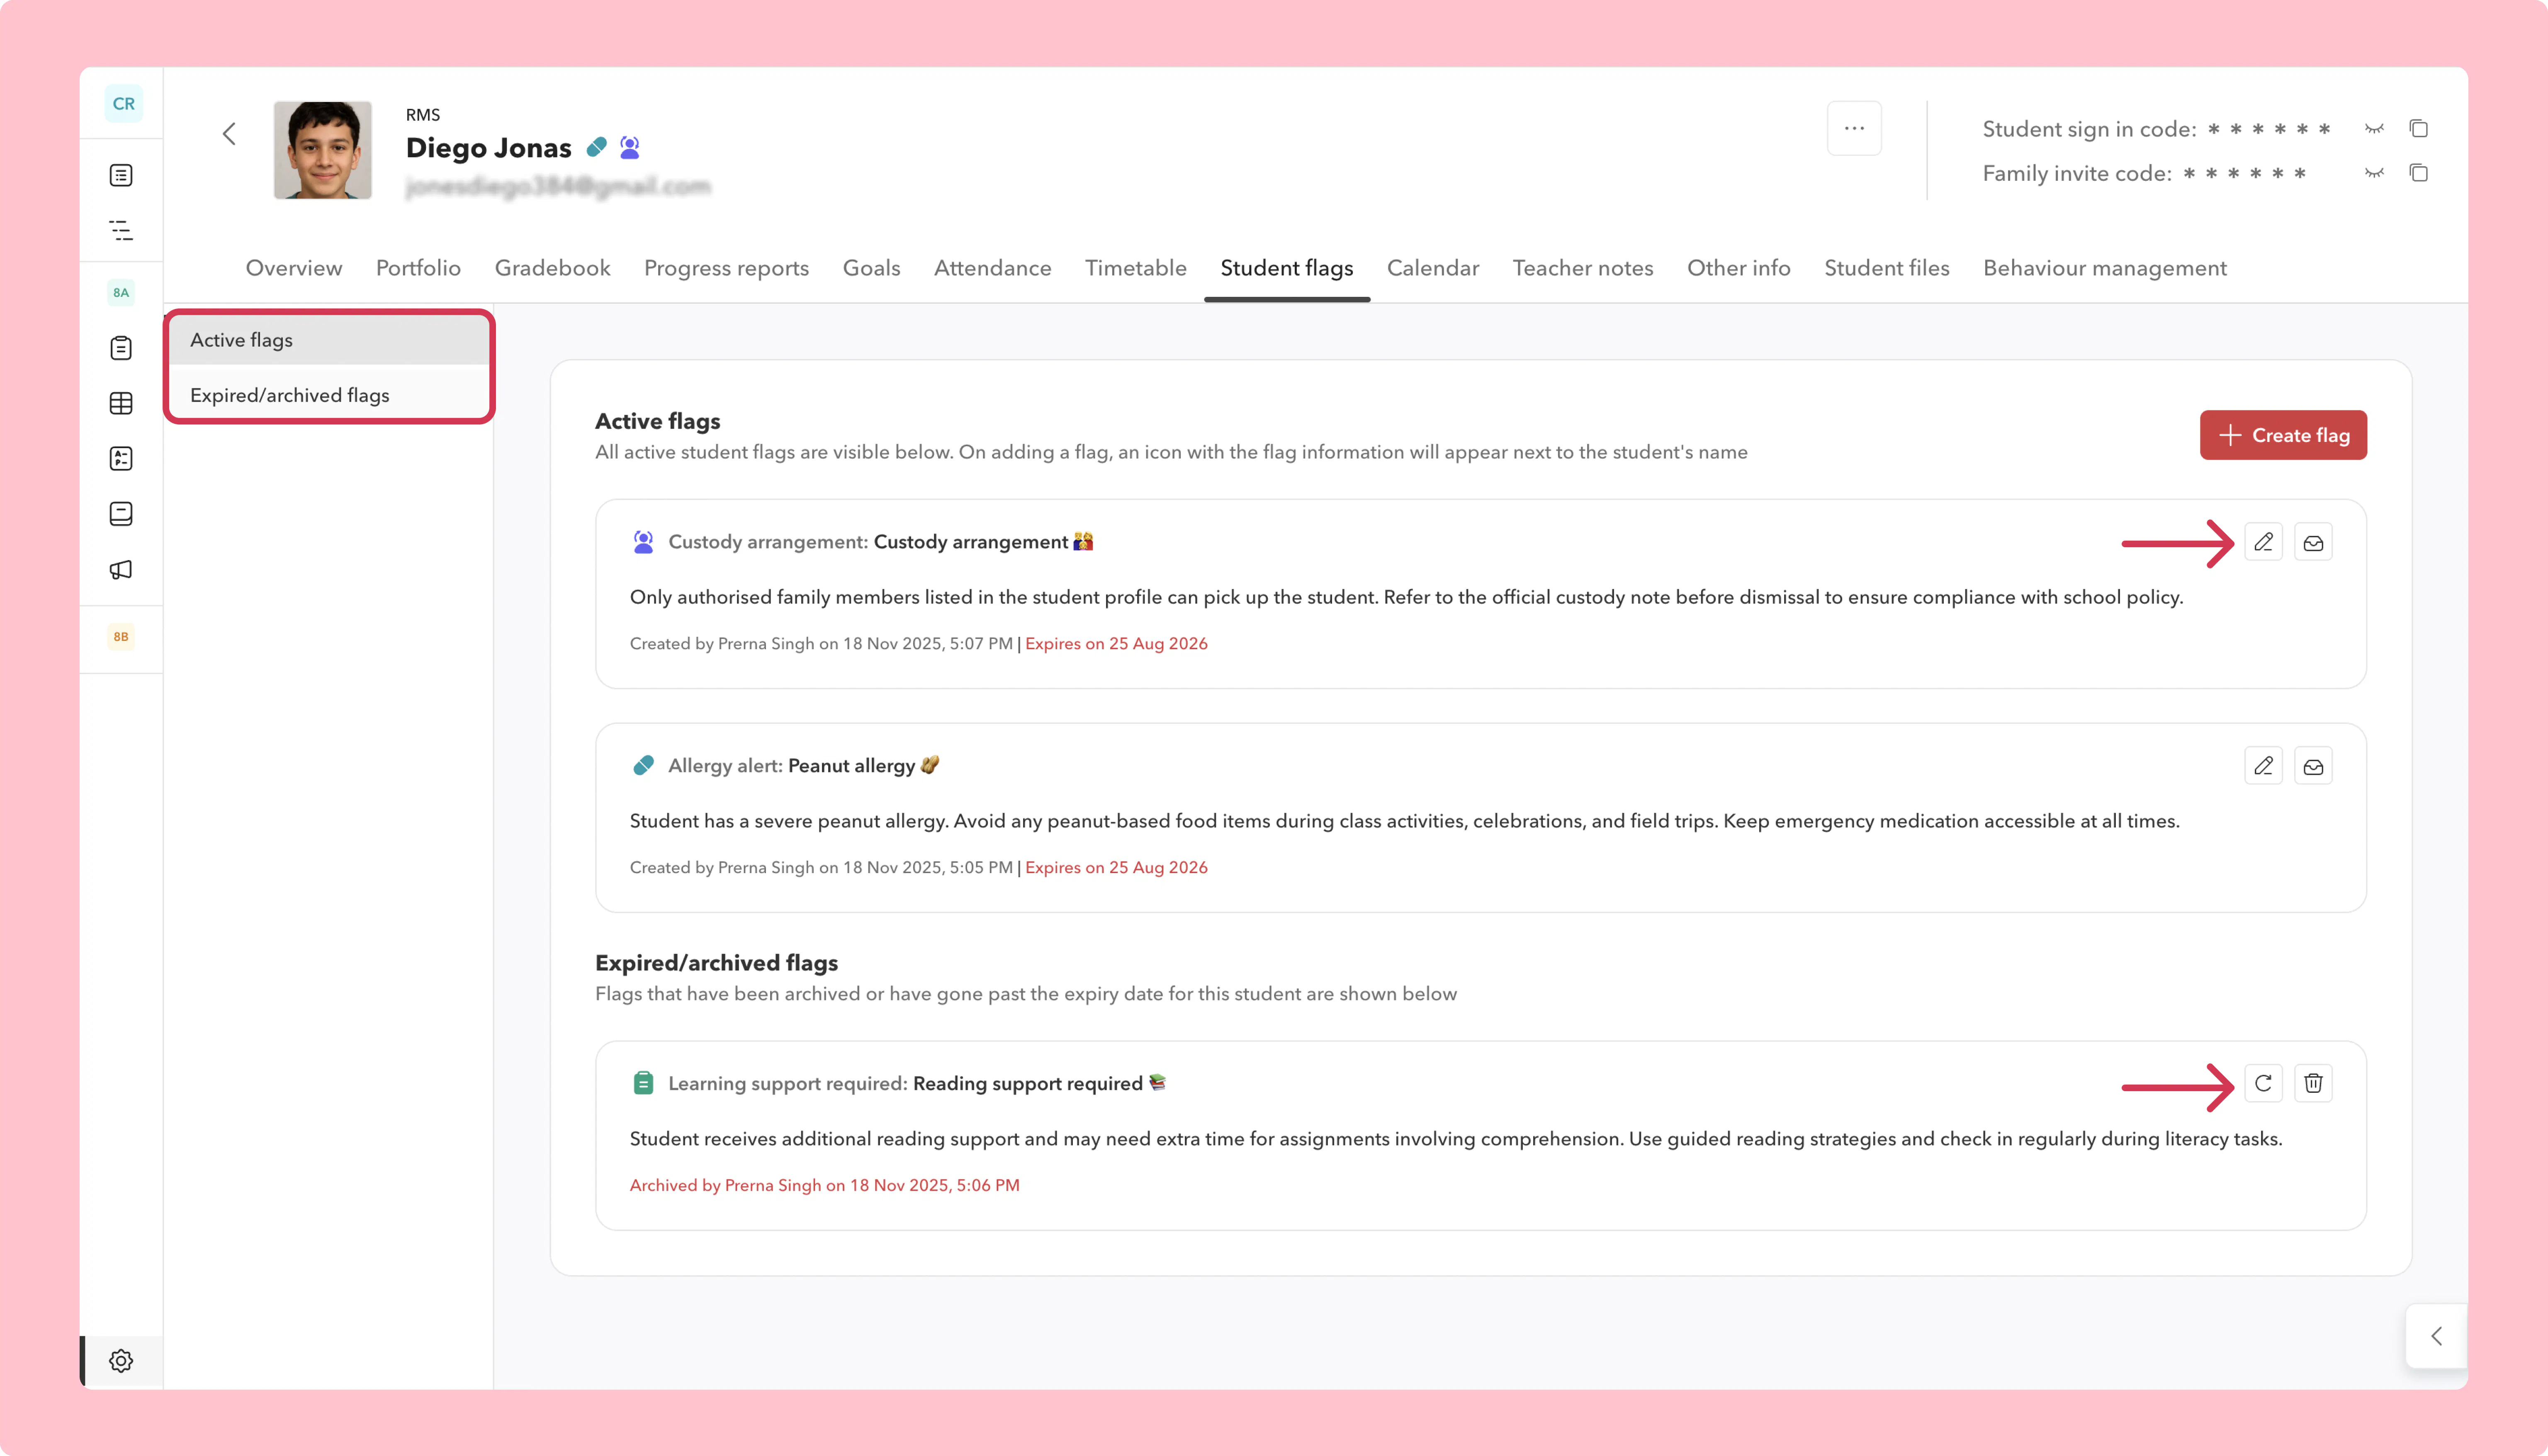The height and width of the screenshot is (1456, 2548).
Task: Click Diego Jonas's profile photo
Action: 323,150
